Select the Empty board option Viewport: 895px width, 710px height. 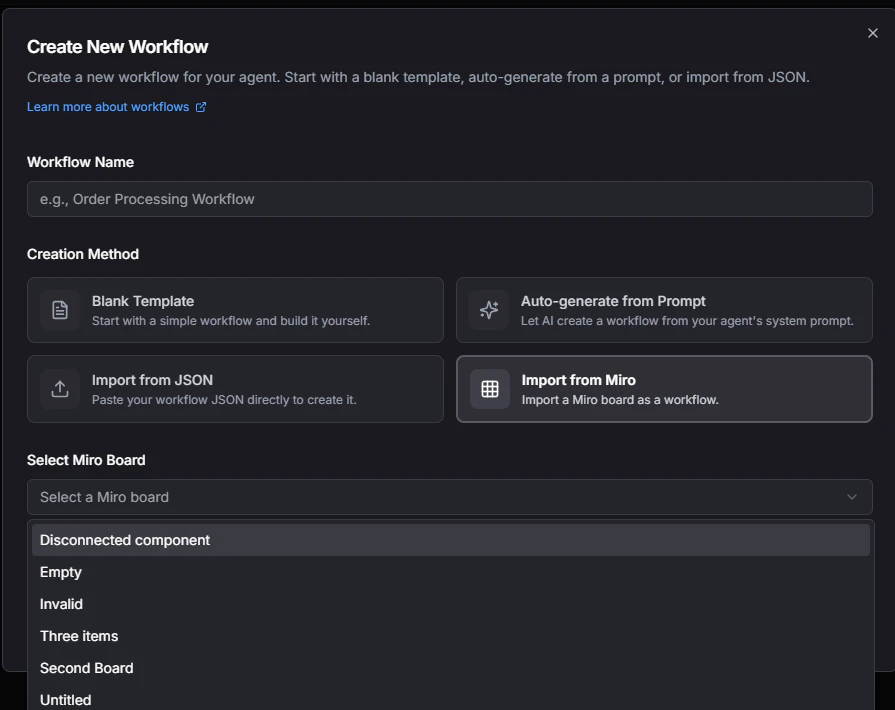(61, 572)
